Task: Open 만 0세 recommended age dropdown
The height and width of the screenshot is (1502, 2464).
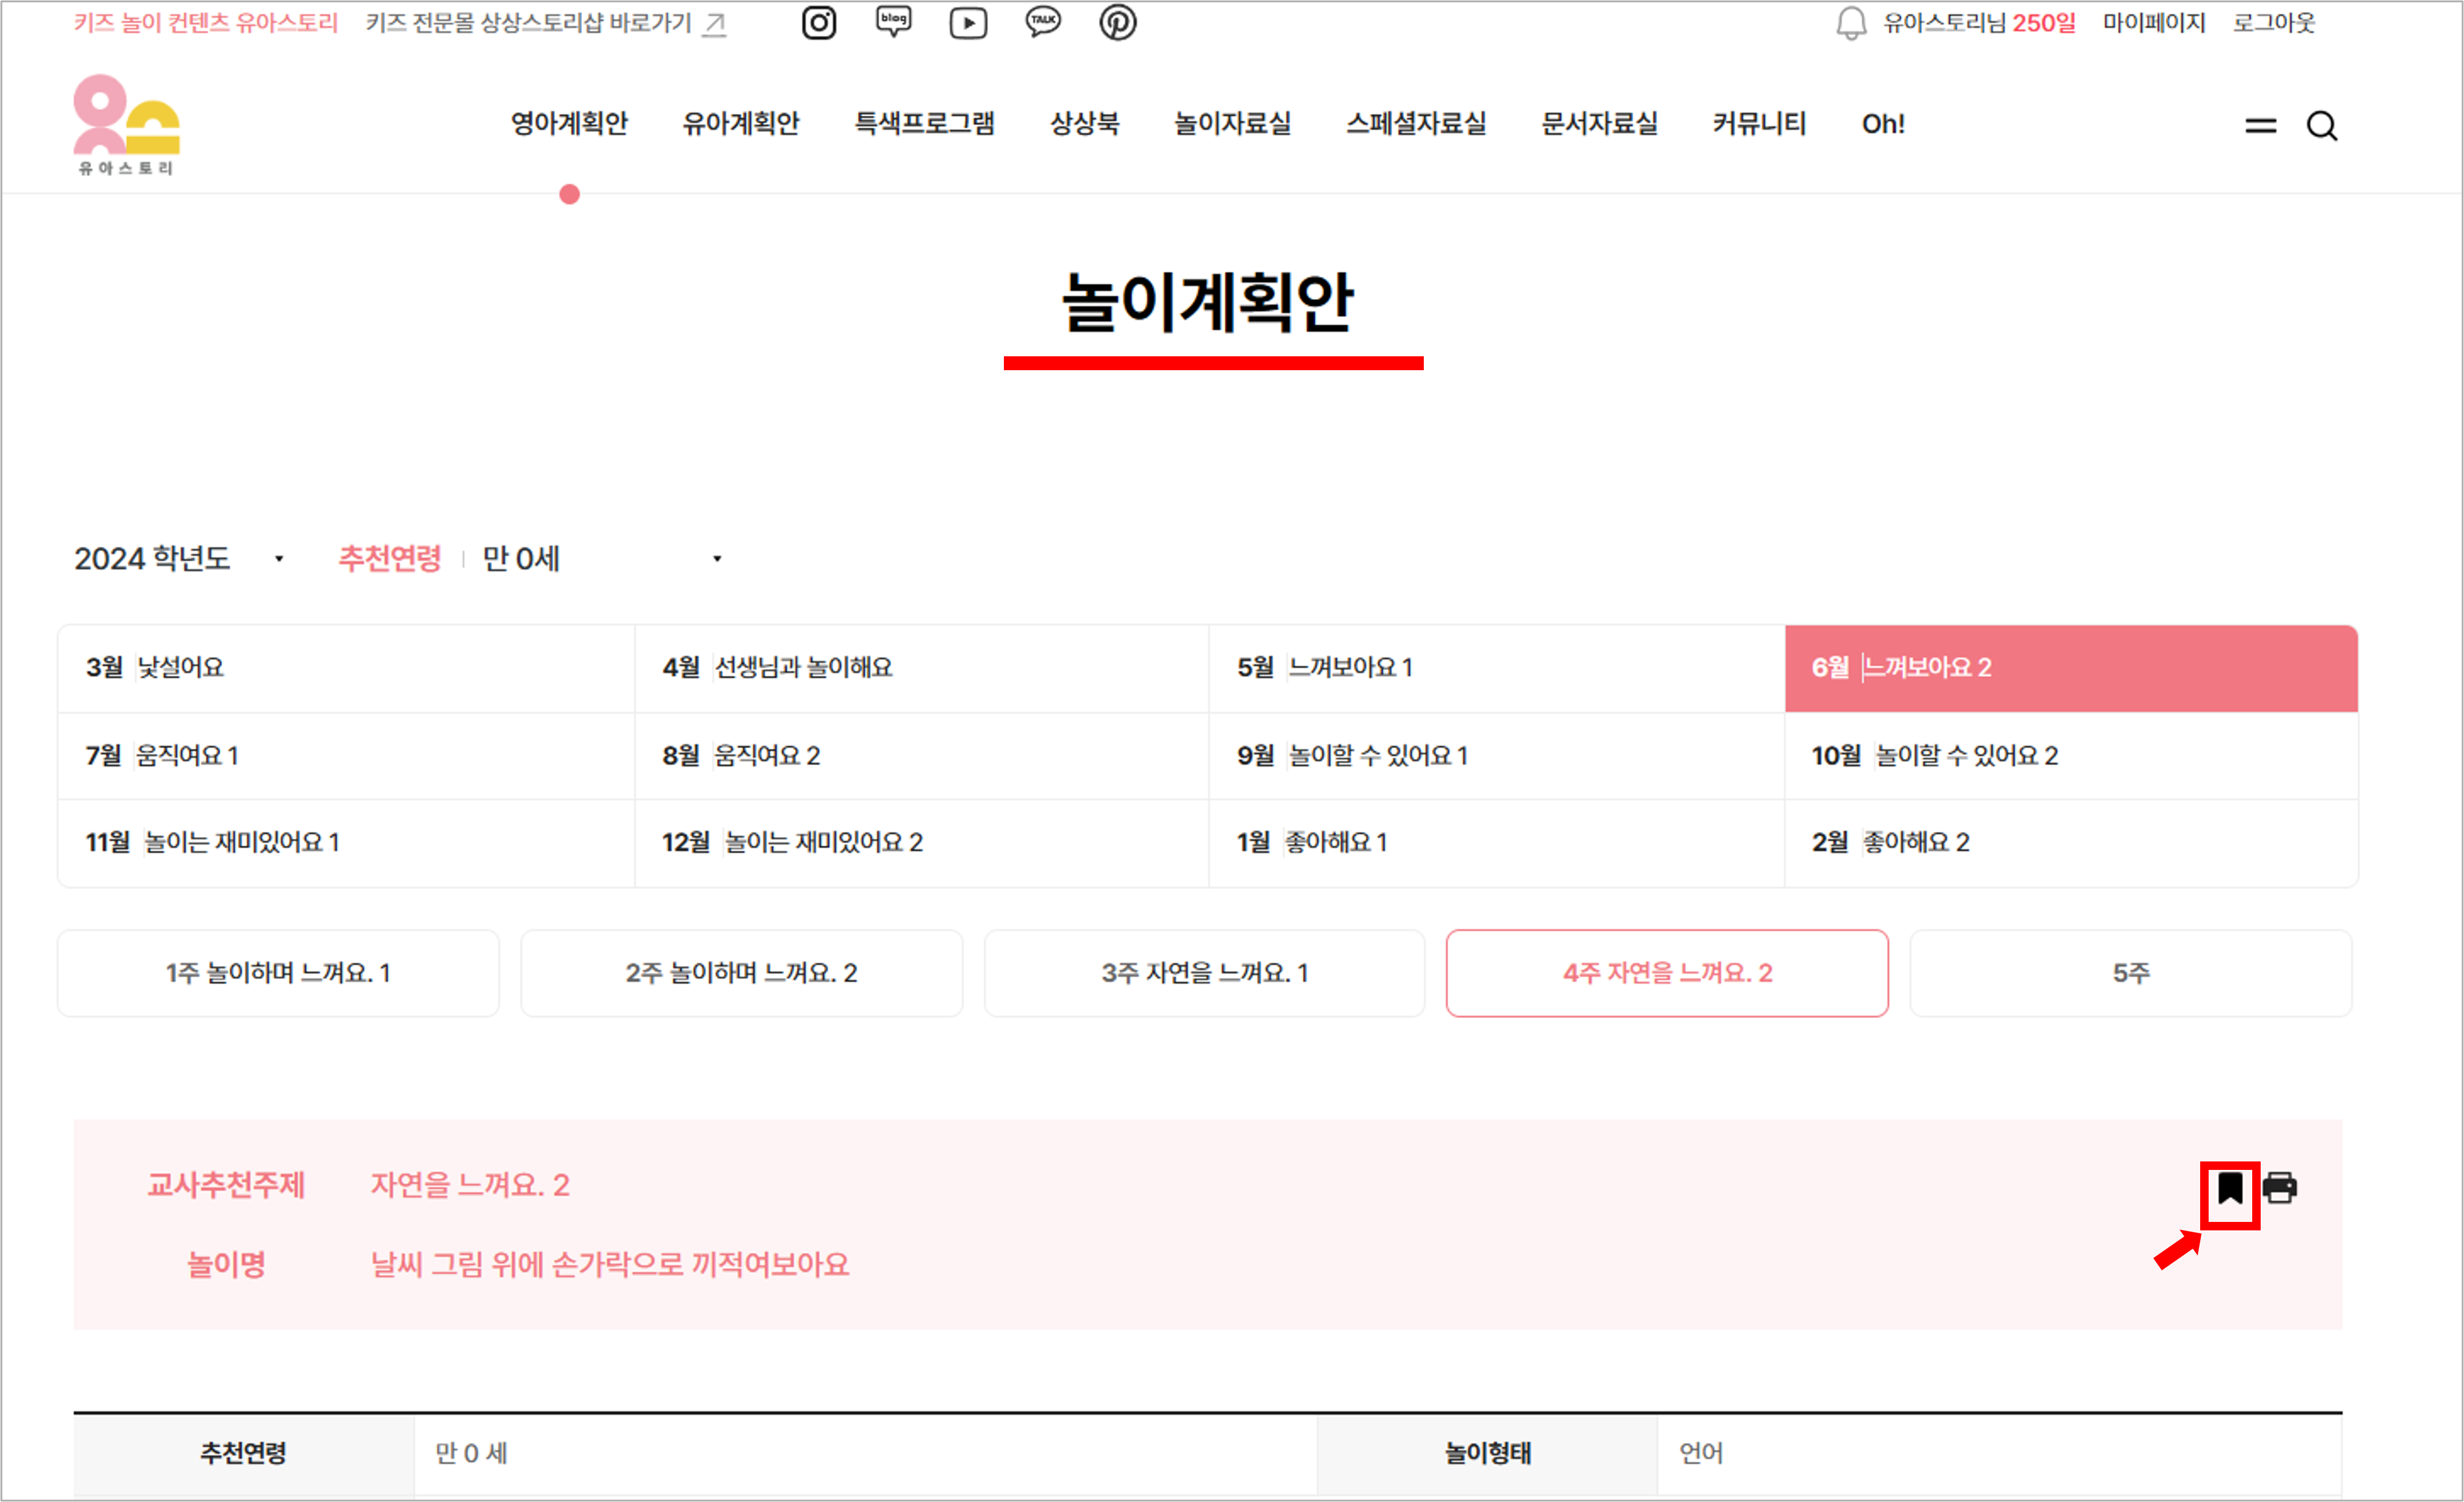Action: [x=602, y=558]
